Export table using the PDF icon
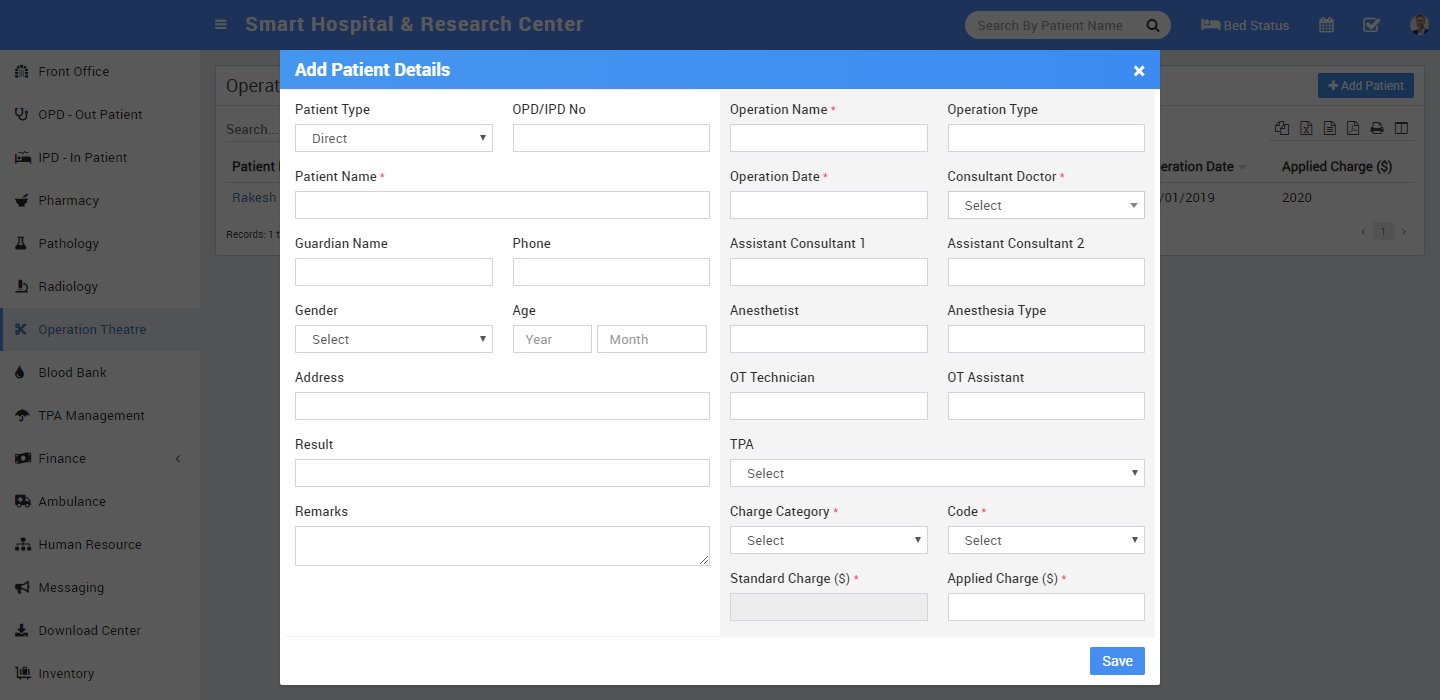Viewport: 1440px width, 700px height. (1353, 128)
